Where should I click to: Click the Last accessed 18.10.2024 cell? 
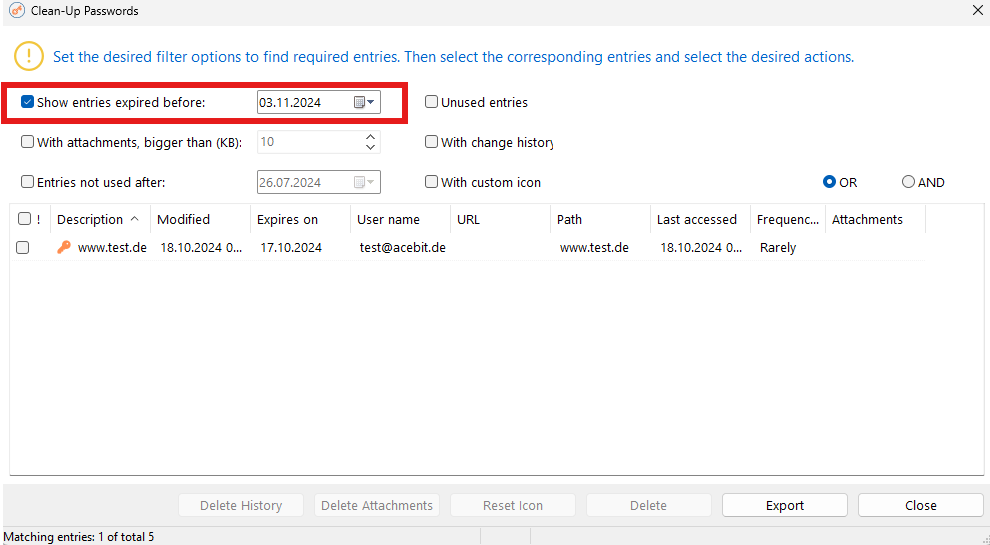[x=701, y=248]
